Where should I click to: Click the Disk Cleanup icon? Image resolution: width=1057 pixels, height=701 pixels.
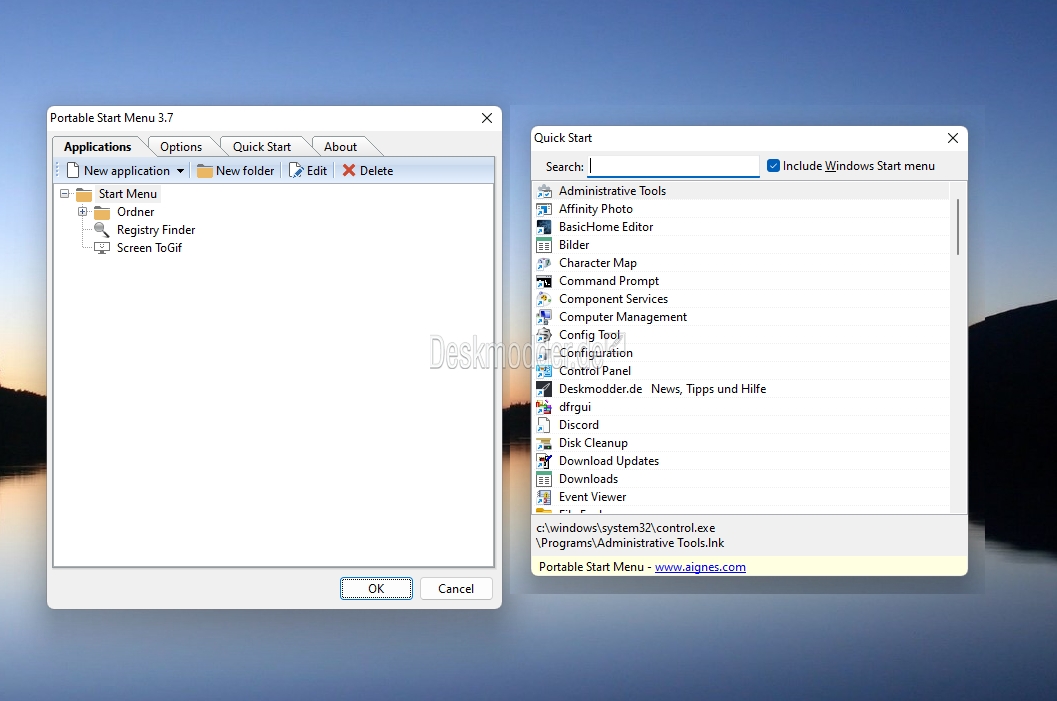pyautogui.click(x=544, y=443)
